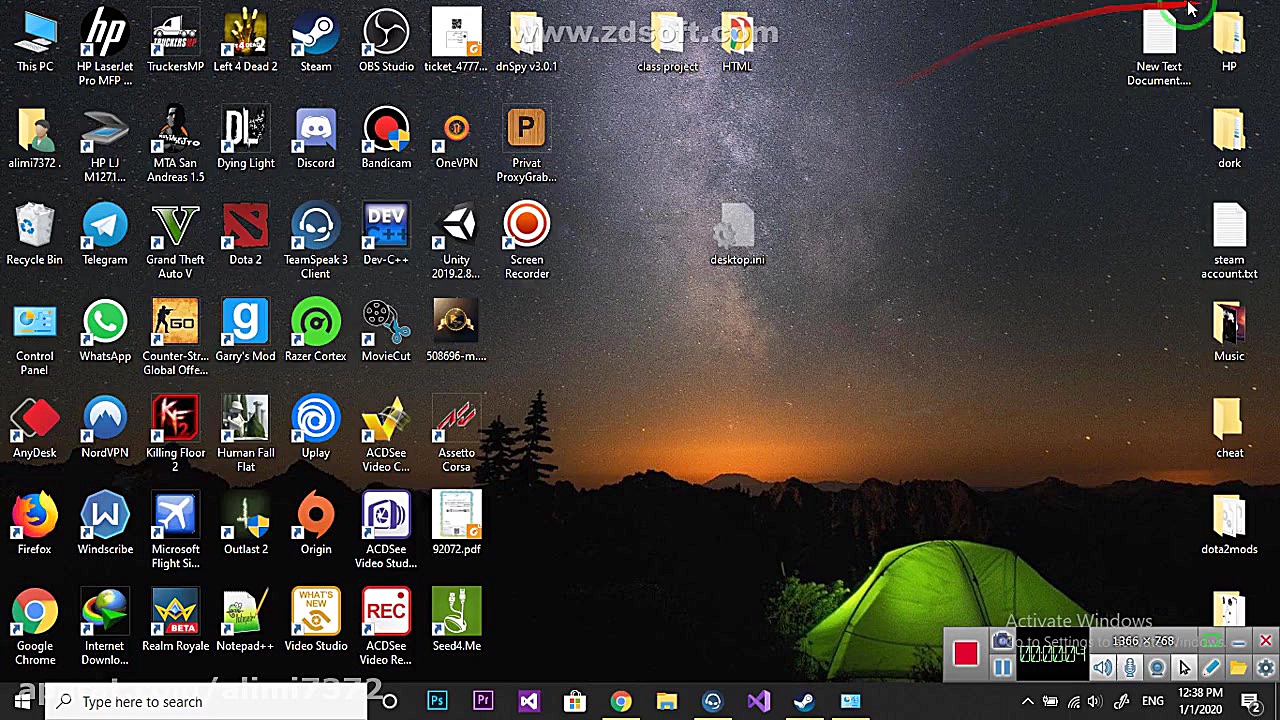Open the This PC desktop icon

tap(35, 41)
